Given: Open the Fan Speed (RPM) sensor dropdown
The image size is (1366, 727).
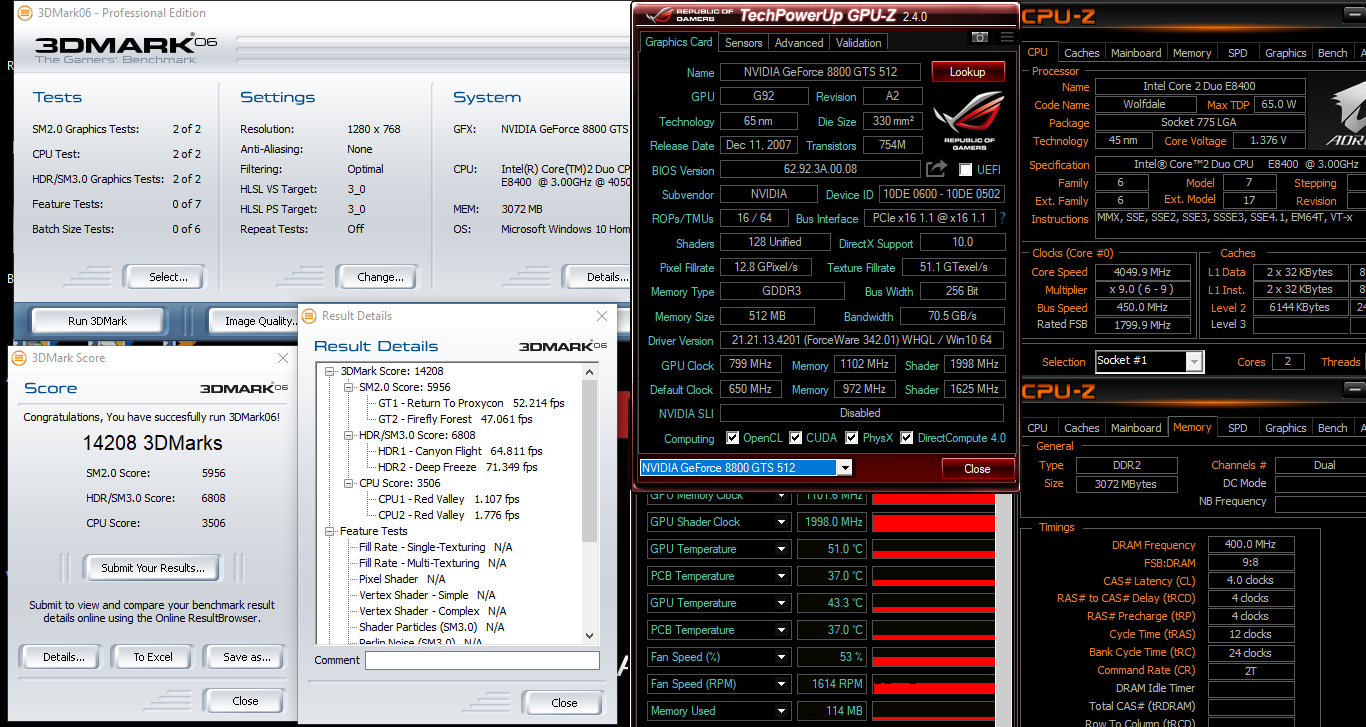Looking at the screenshot, I should [x=781, y=684].
